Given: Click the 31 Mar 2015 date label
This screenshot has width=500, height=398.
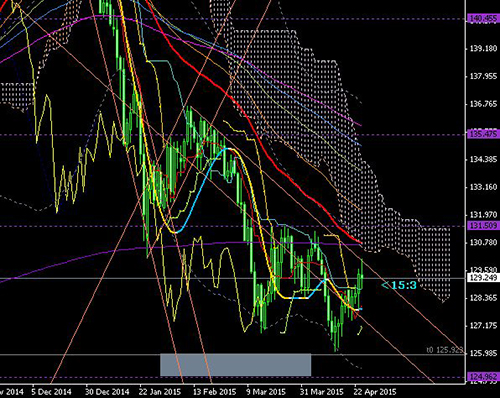Looking at the screenshot, I should click(x=322, y=391).
